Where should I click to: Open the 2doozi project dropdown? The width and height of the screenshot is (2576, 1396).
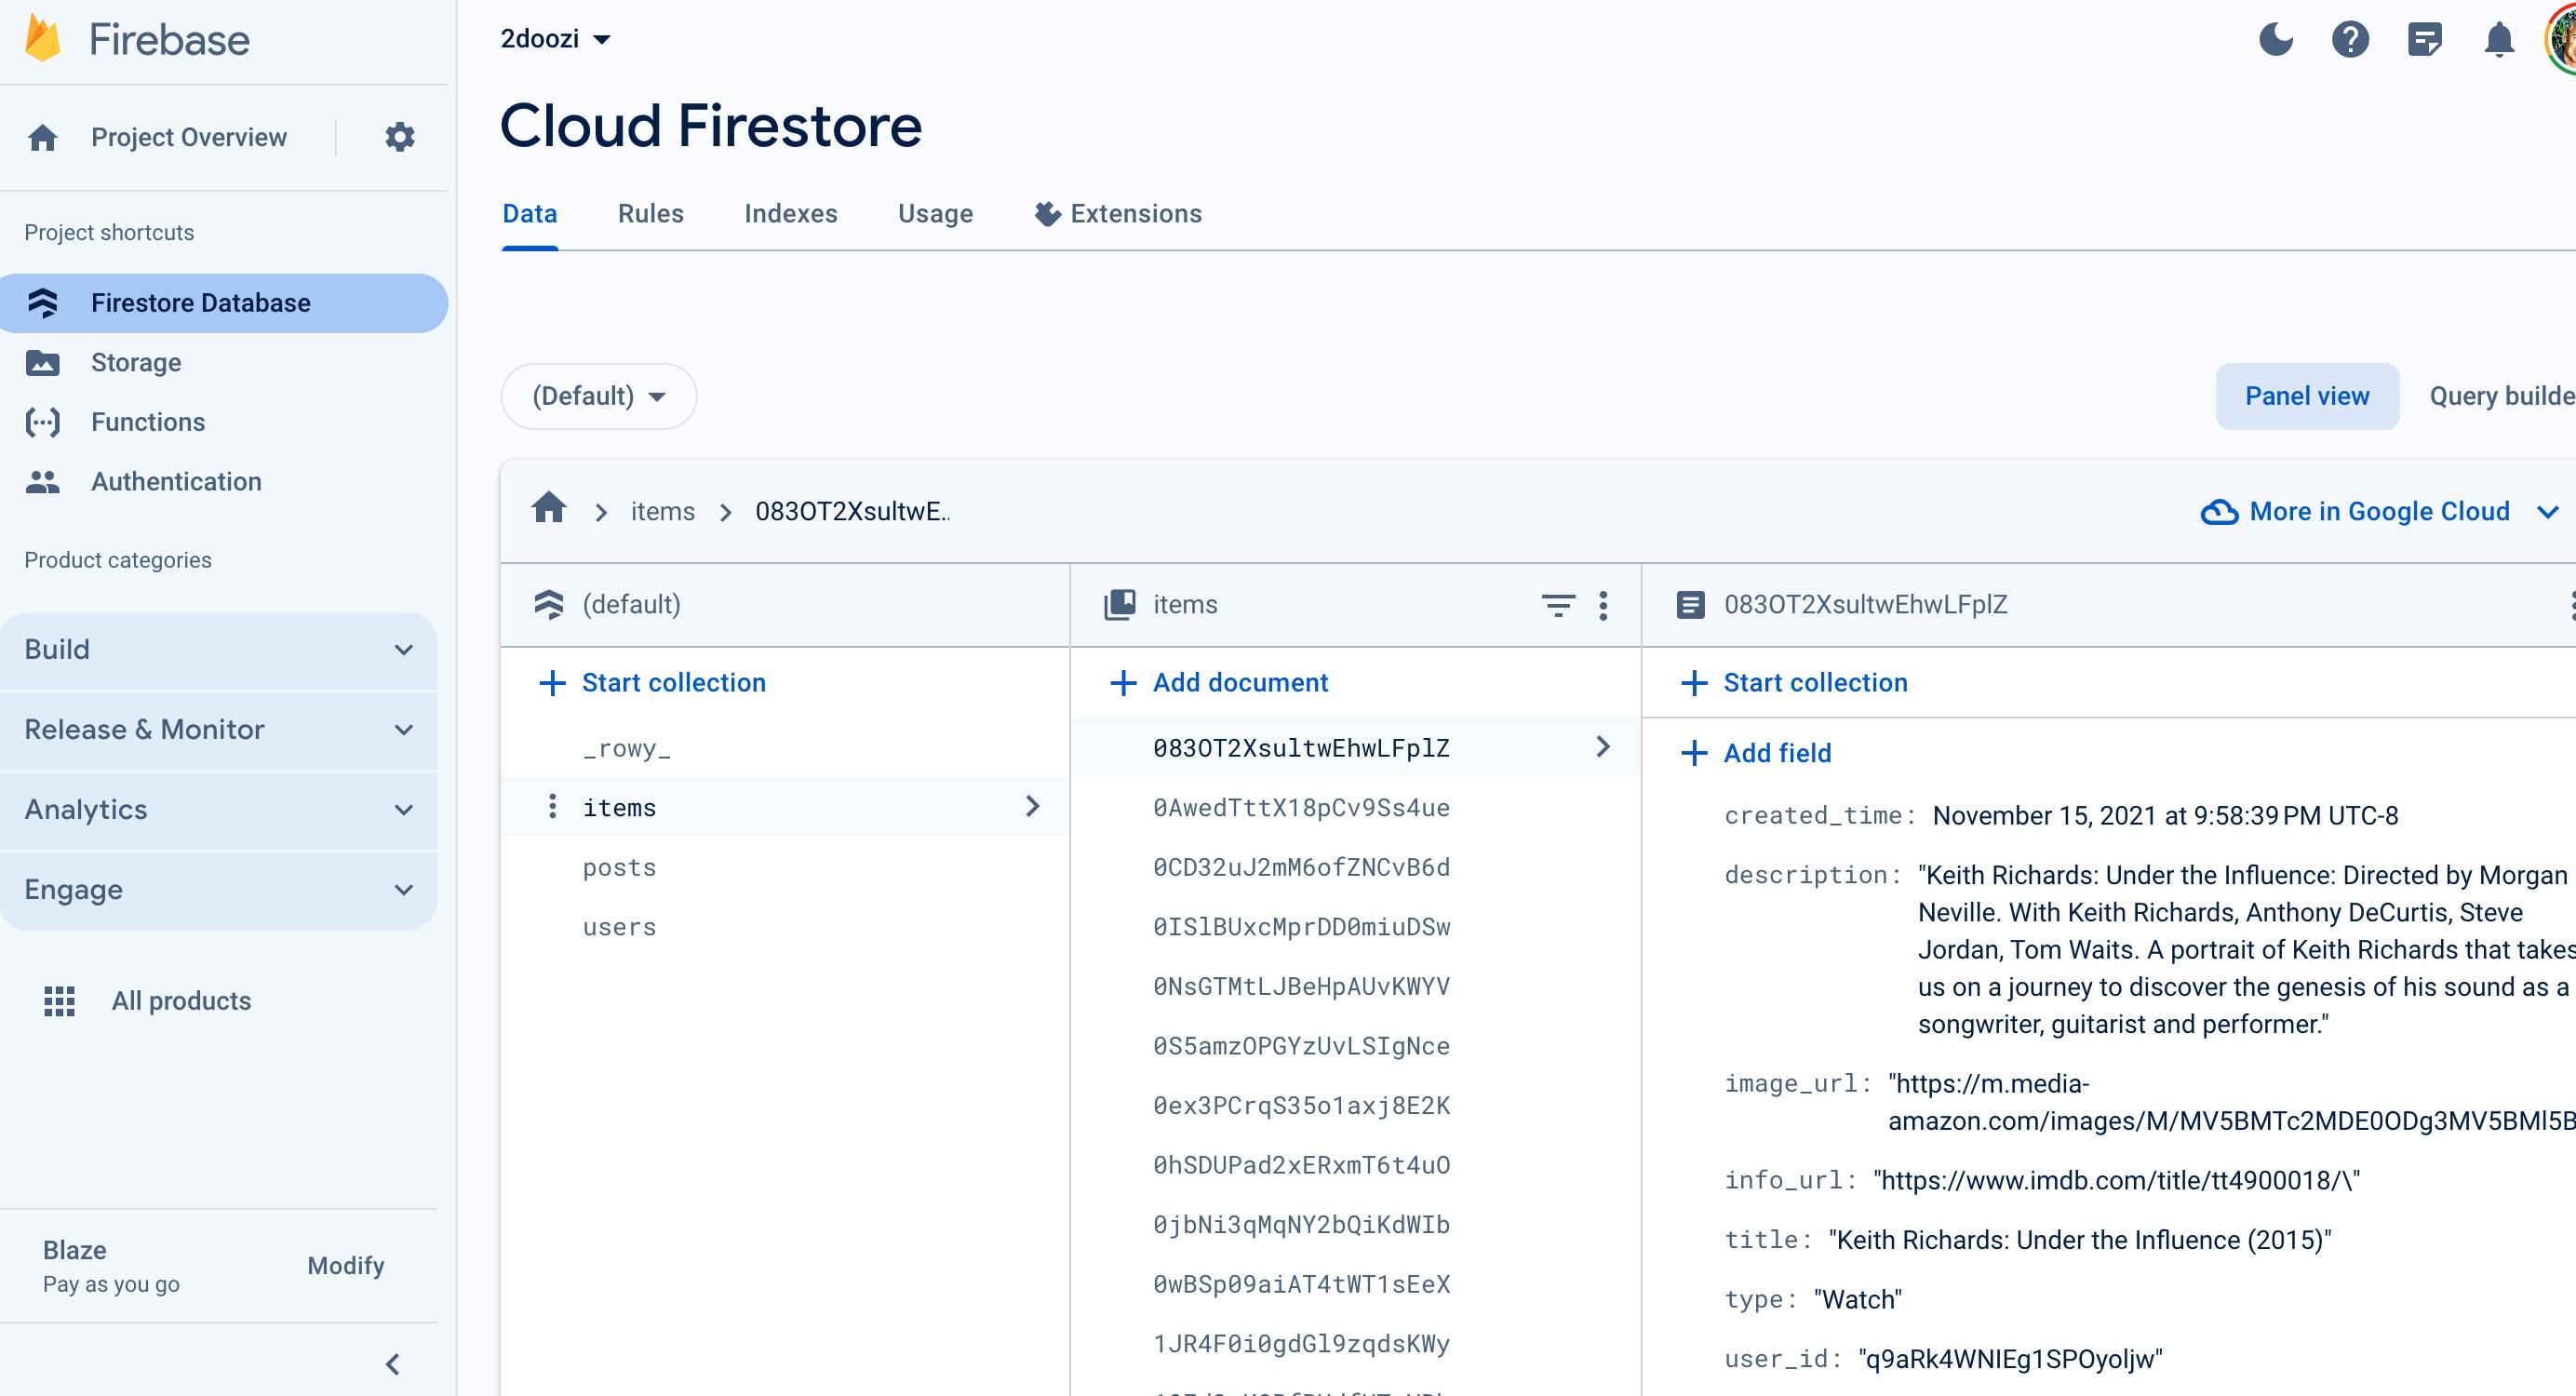[556, 39]
